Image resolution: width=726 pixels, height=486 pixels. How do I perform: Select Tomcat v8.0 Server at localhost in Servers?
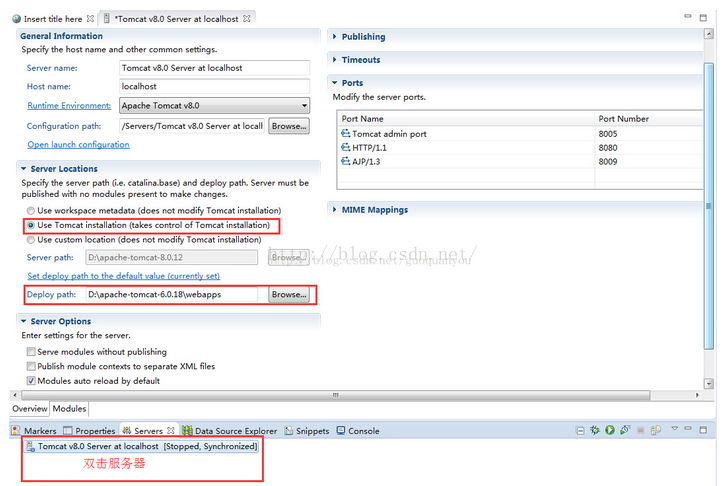coord(142,446)
